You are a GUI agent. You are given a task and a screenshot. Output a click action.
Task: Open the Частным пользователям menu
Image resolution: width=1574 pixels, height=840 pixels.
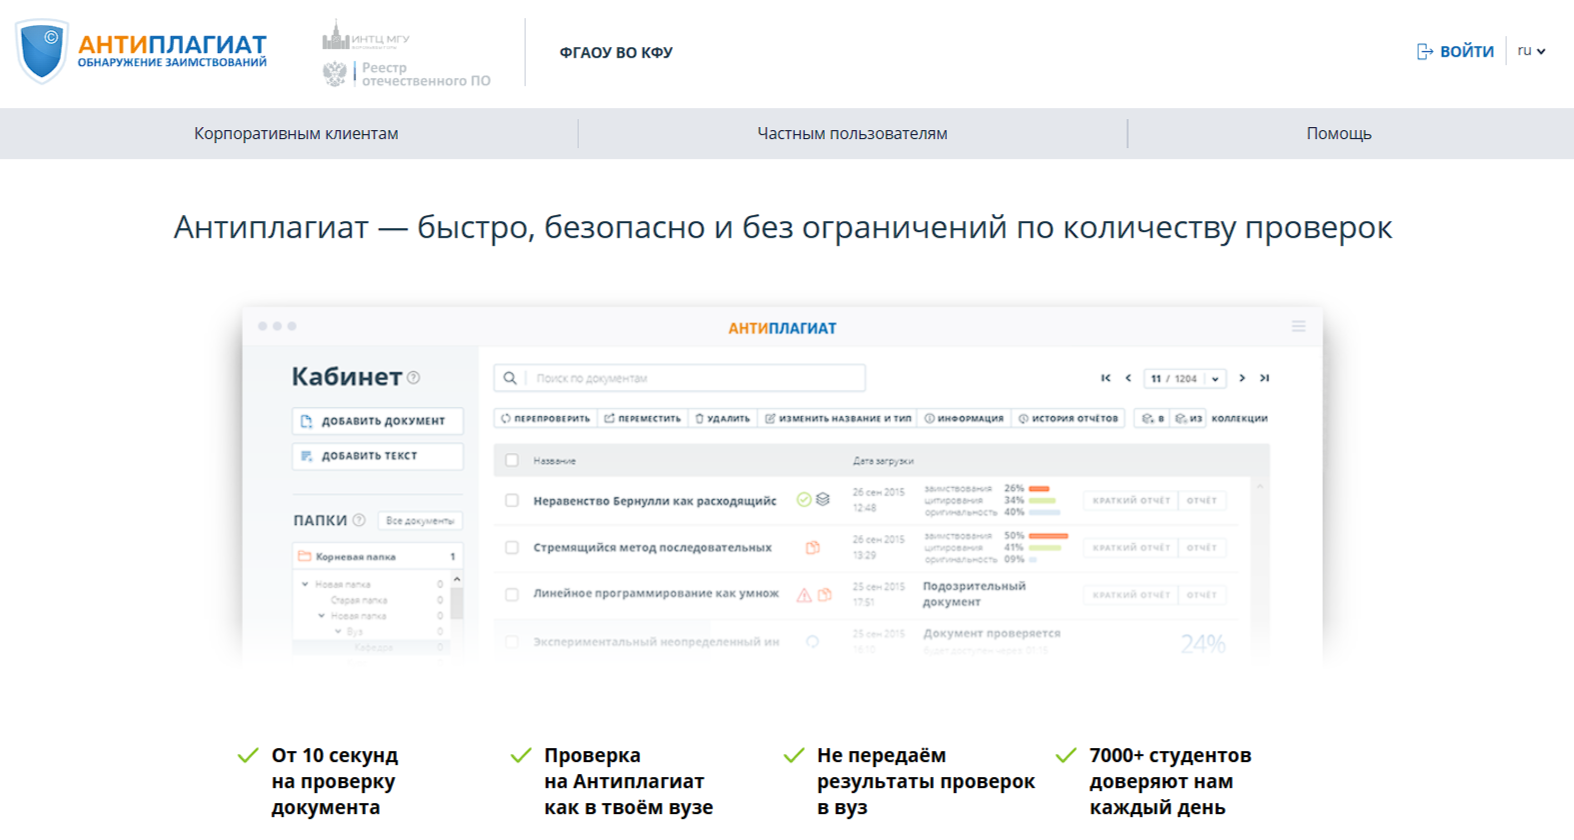pos(852,134)
